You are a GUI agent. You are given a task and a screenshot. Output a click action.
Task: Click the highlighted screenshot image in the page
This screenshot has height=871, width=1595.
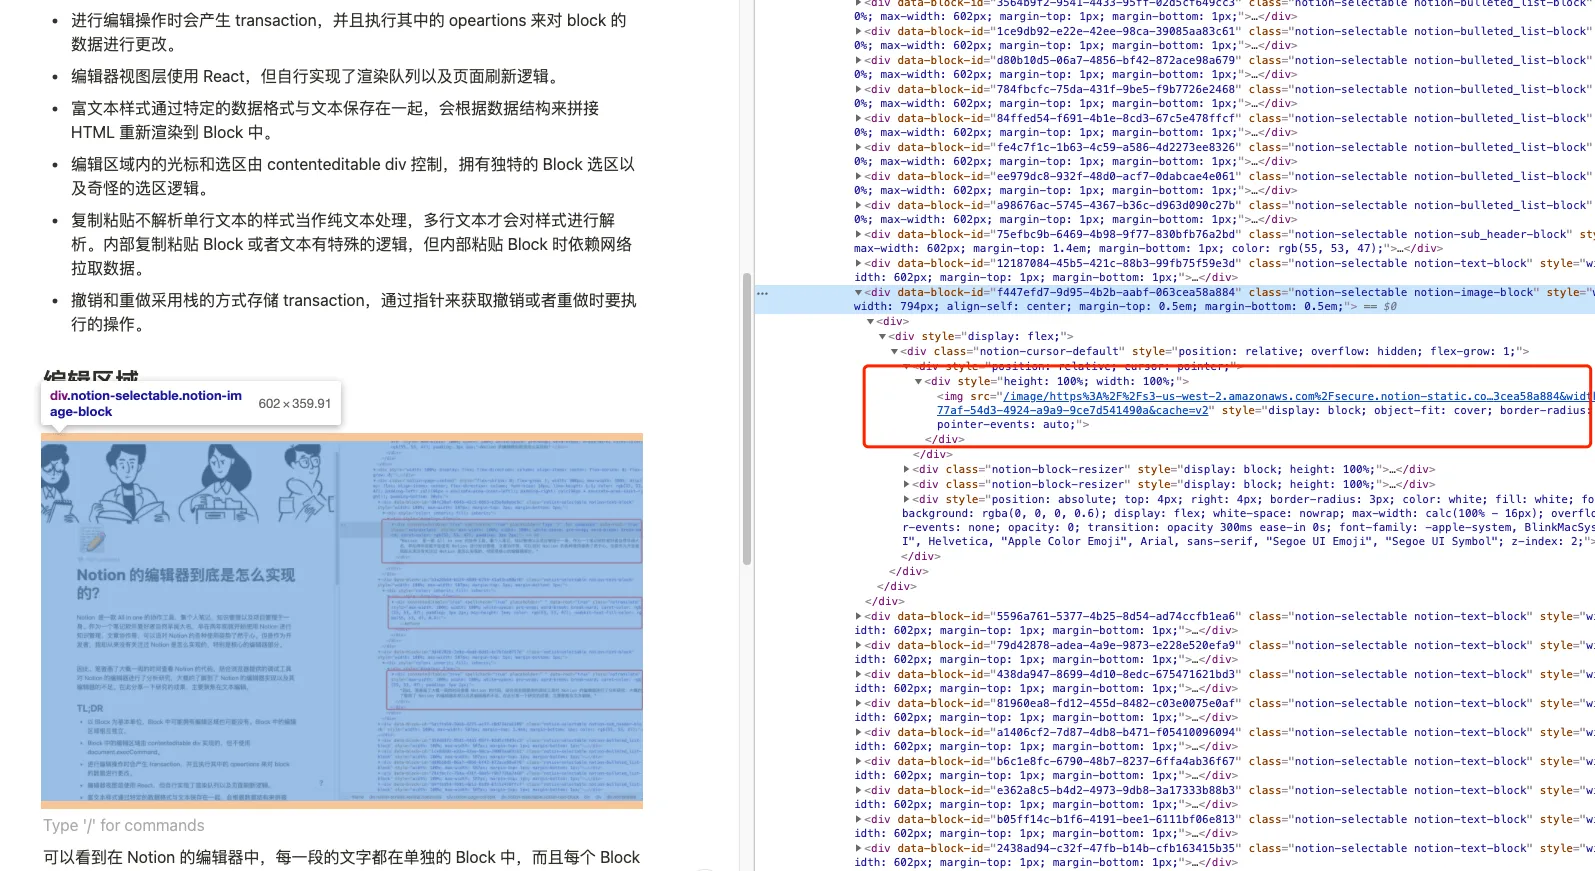click(341, 620)
